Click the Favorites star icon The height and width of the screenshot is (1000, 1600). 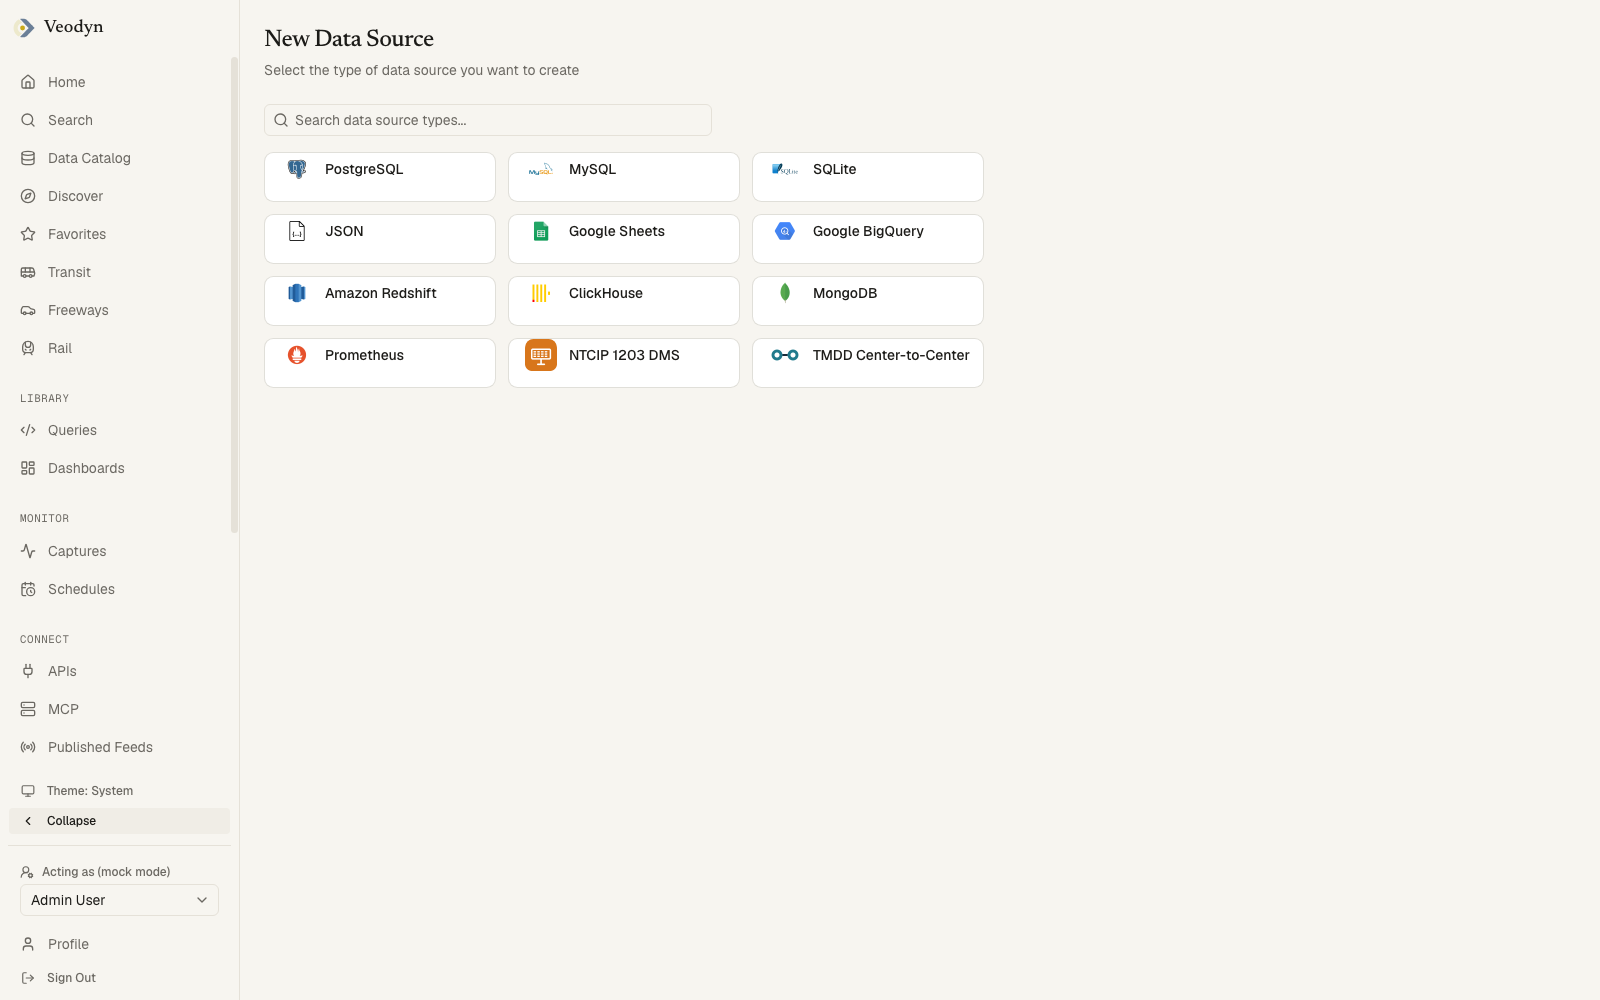(28, 234)
